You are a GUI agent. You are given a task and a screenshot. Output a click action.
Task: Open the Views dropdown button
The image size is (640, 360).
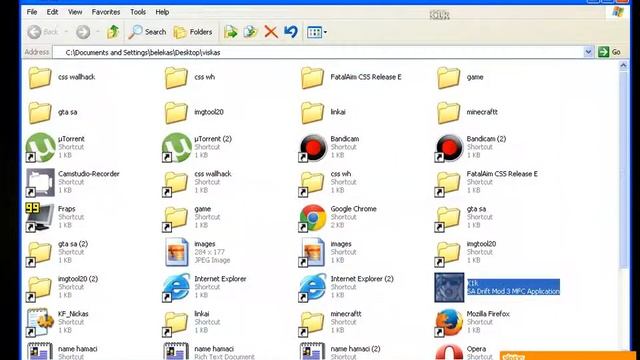tap(317, 32)
